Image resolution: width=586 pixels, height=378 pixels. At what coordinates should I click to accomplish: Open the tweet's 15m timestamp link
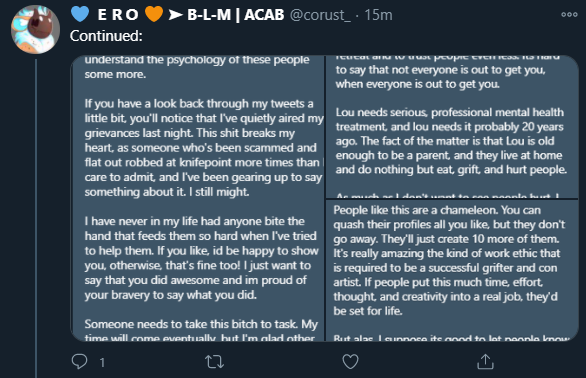(x=378, y=15)
